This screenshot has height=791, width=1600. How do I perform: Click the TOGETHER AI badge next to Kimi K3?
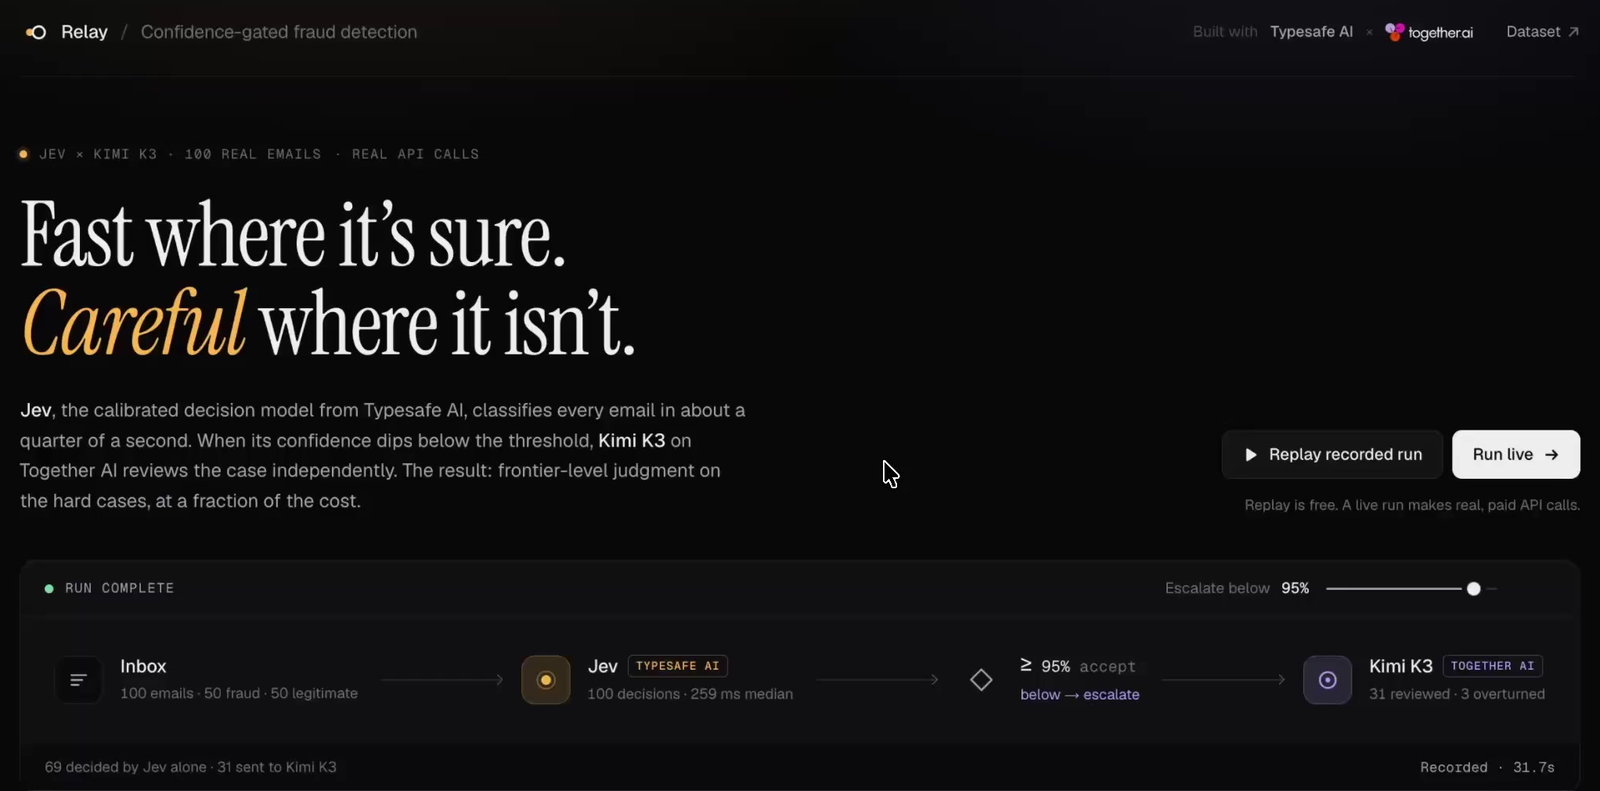click(x=1492, y=666)
